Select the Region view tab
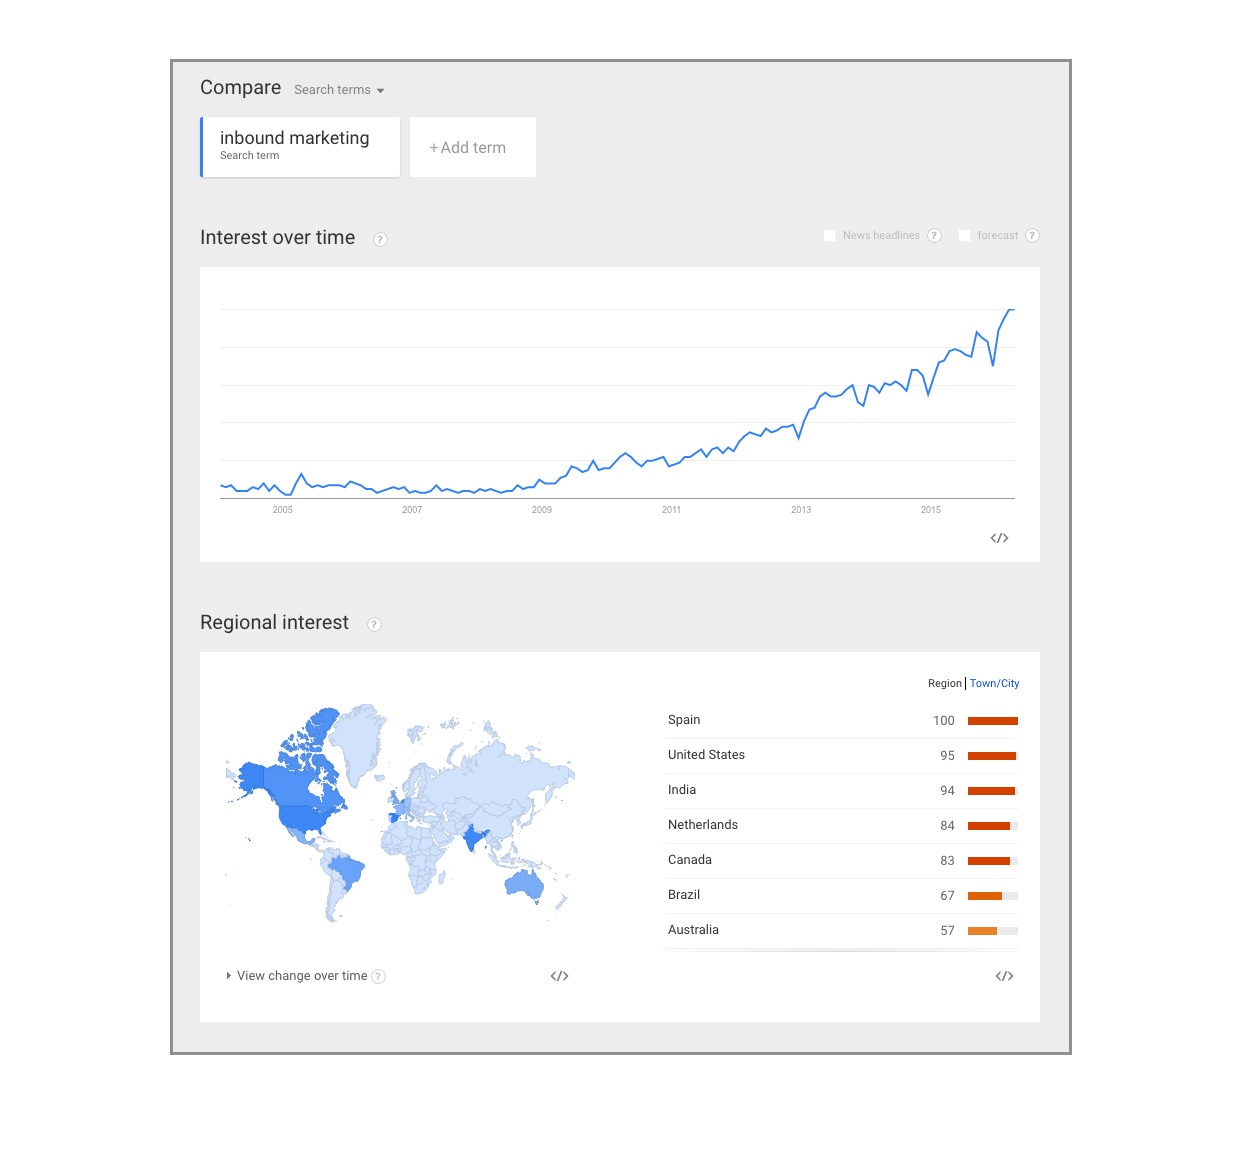 [944, 684]
